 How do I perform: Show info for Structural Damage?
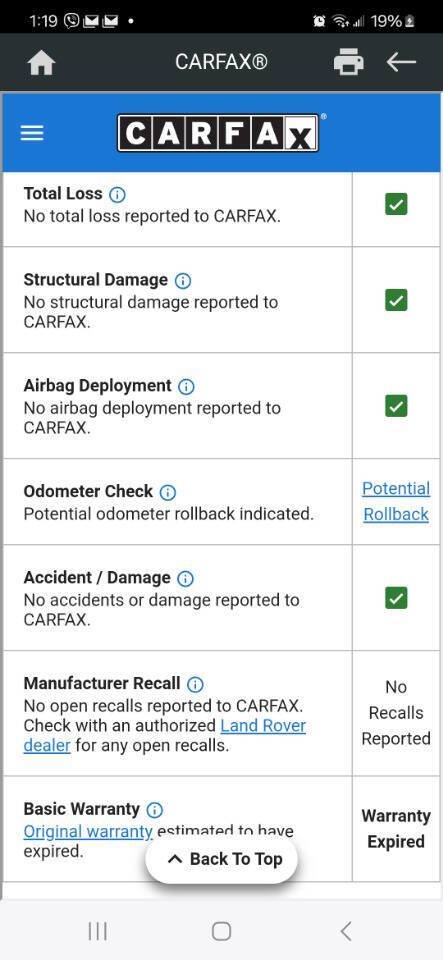click(x=183, y=281)
